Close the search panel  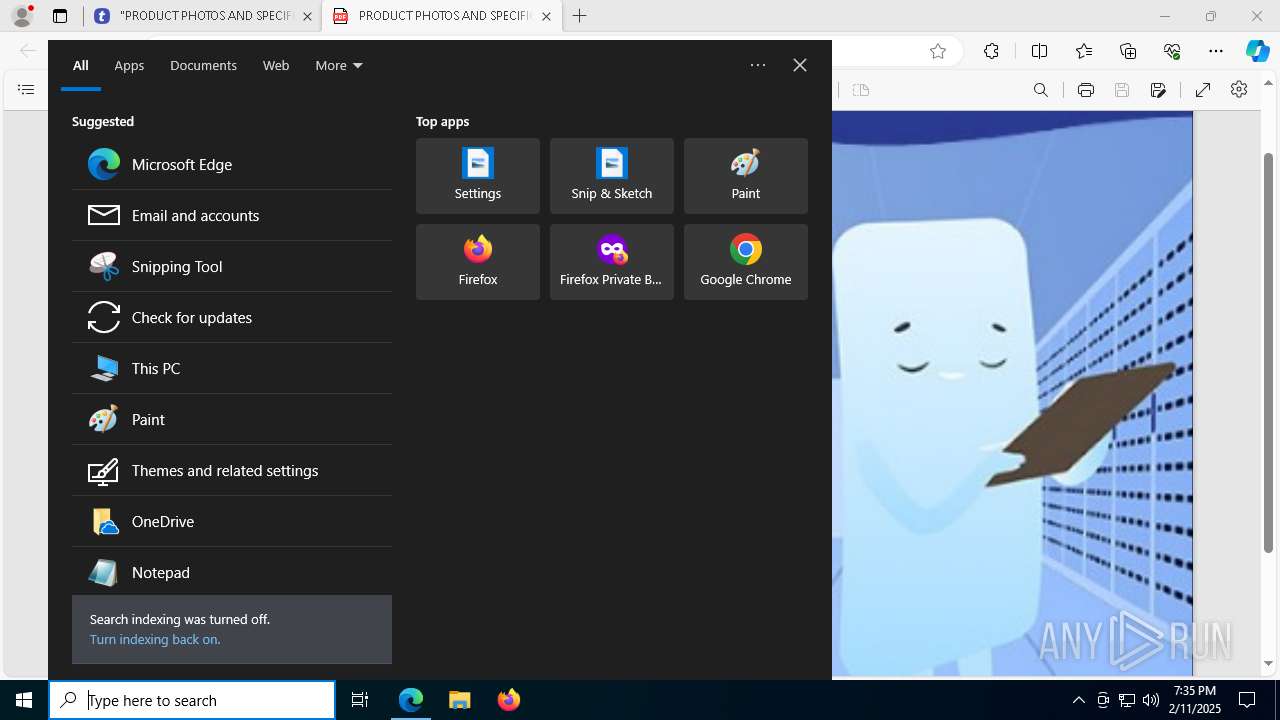800,65
